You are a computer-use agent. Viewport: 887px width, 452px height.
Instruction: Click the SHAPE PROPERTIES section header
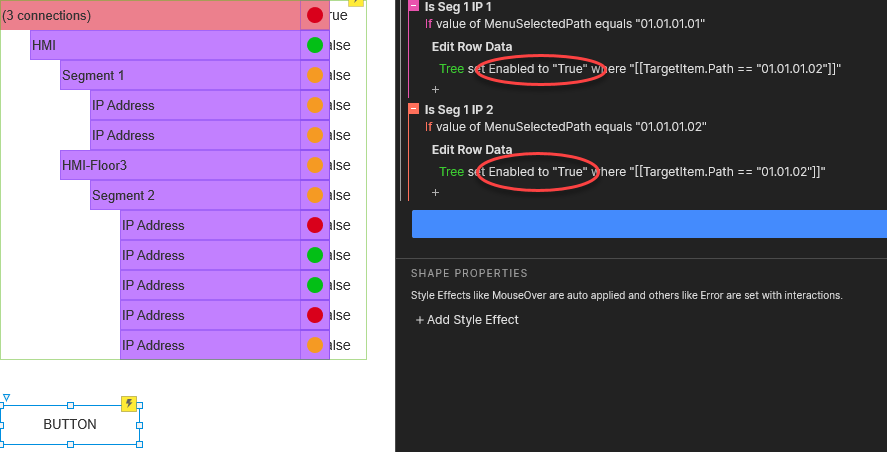click(469, 273)
